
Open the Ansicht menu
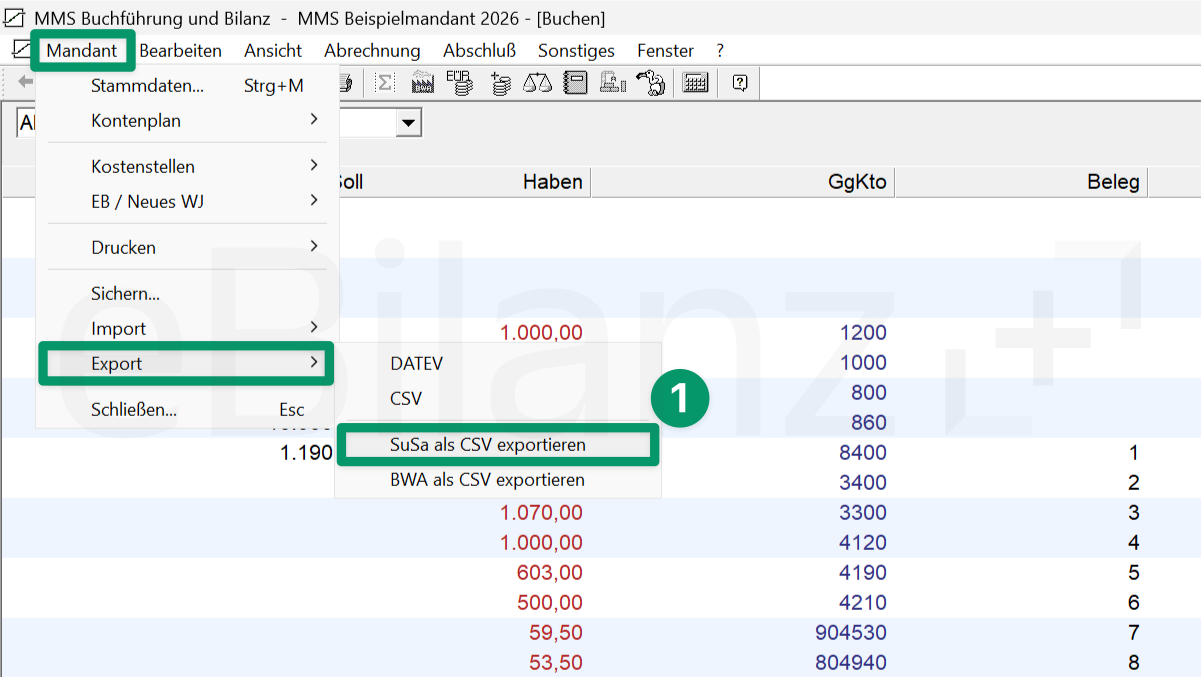[x=273, y=50]
